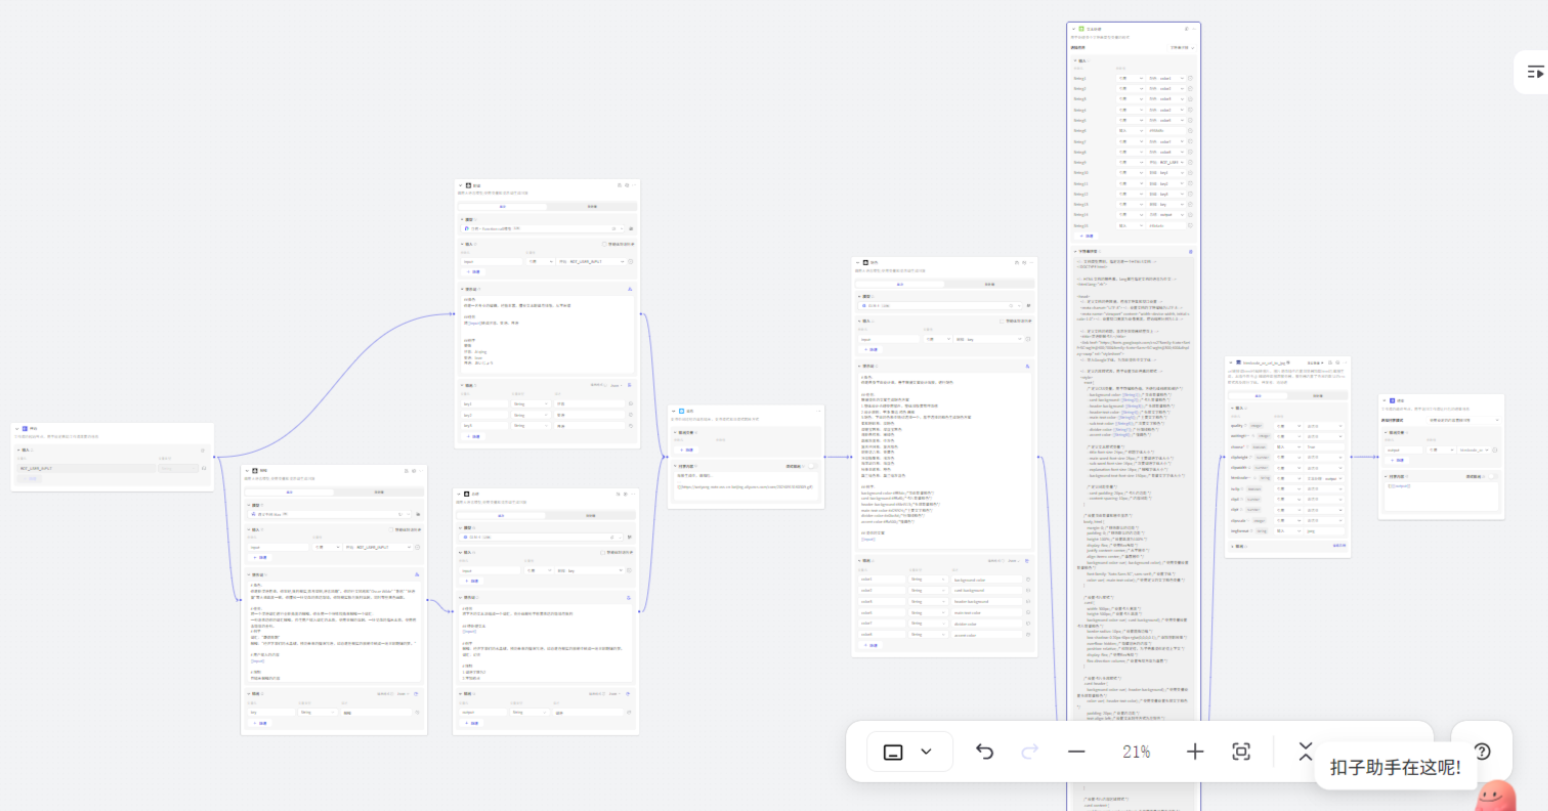Click the collapse arrows icon in bottom toolbar

pyautogui.click(x=1304, y=752)
